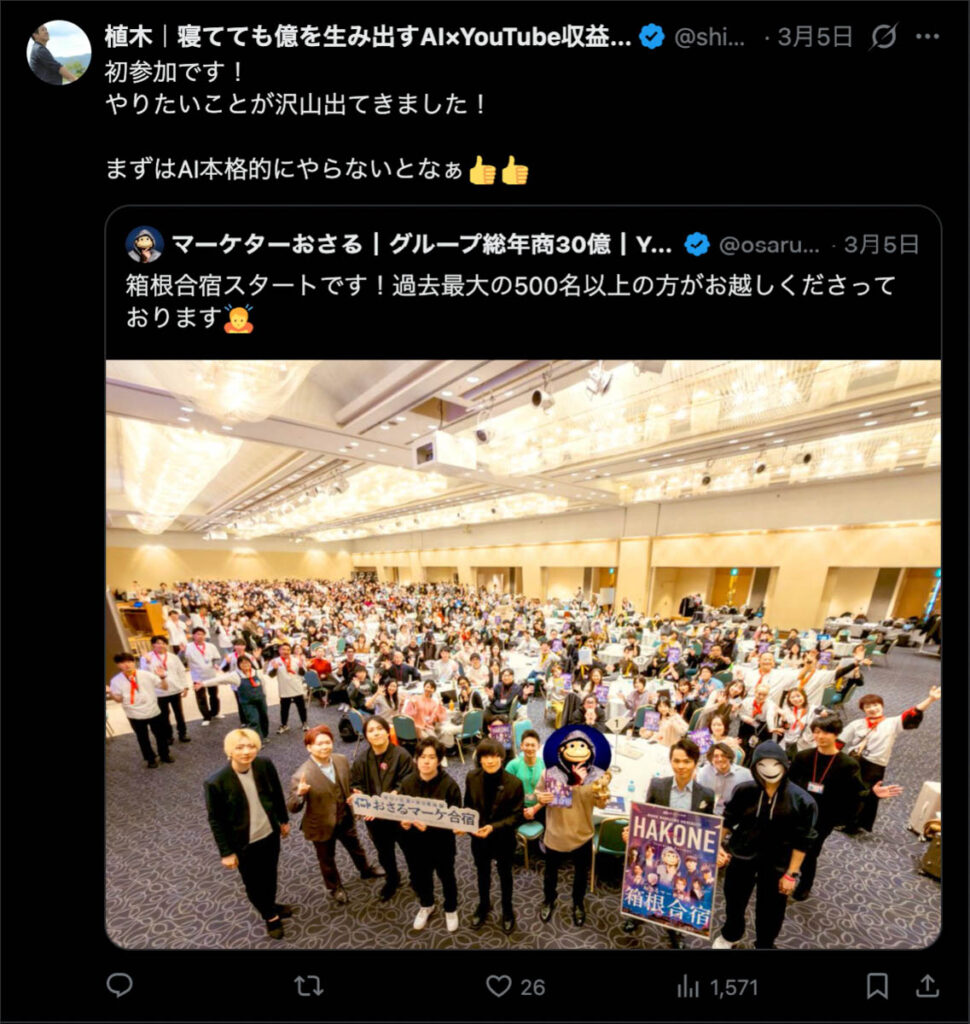This screenshot has height=1024, width=970.
Task: Open the Grok explain icon near date
Action: tap(883, 37)
